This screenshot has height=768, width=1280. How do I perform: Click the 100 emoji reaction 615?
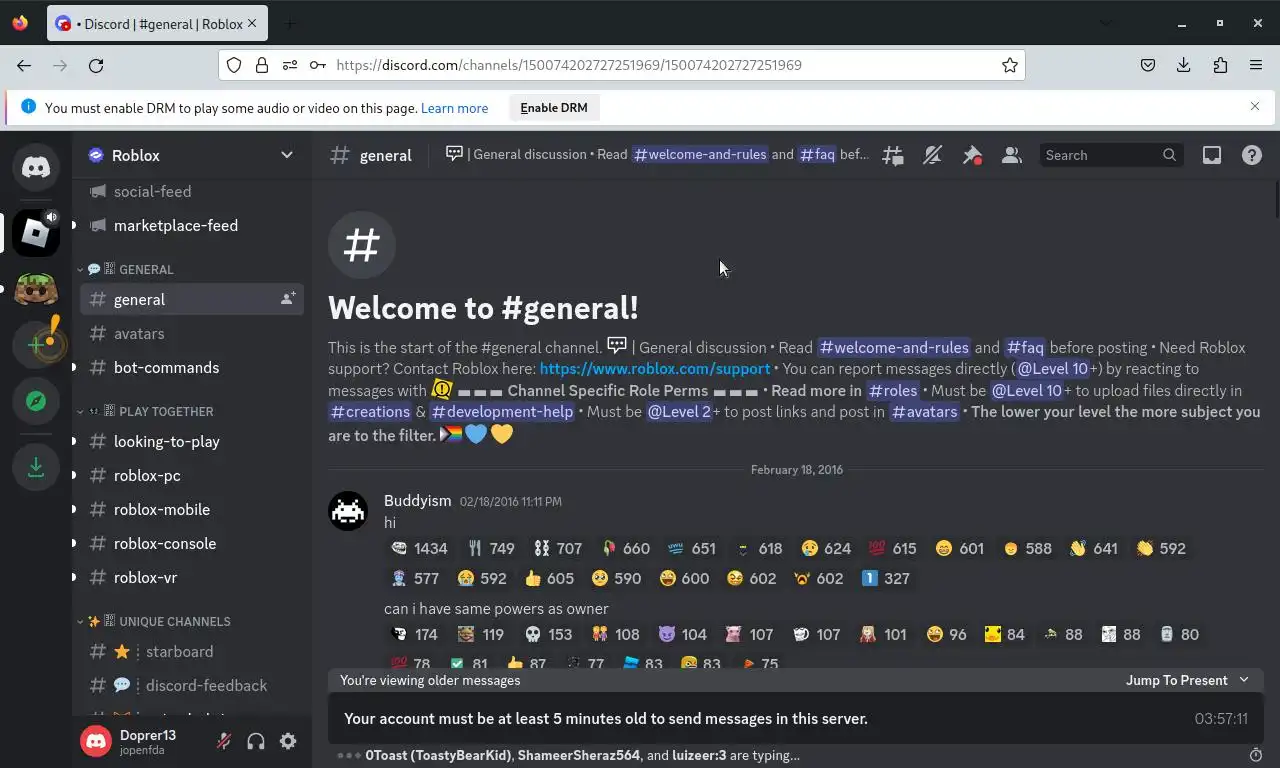[x=892, y=548]
